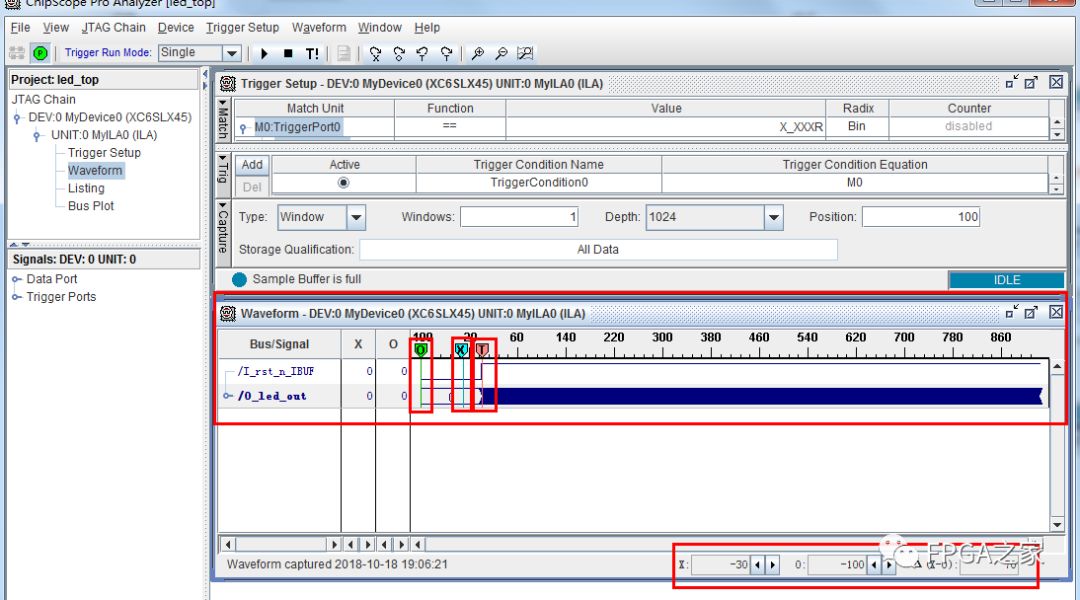This screenshot has width=1080, height=600.
Task: Select Listing in the project tree
Action: [86, 188]
